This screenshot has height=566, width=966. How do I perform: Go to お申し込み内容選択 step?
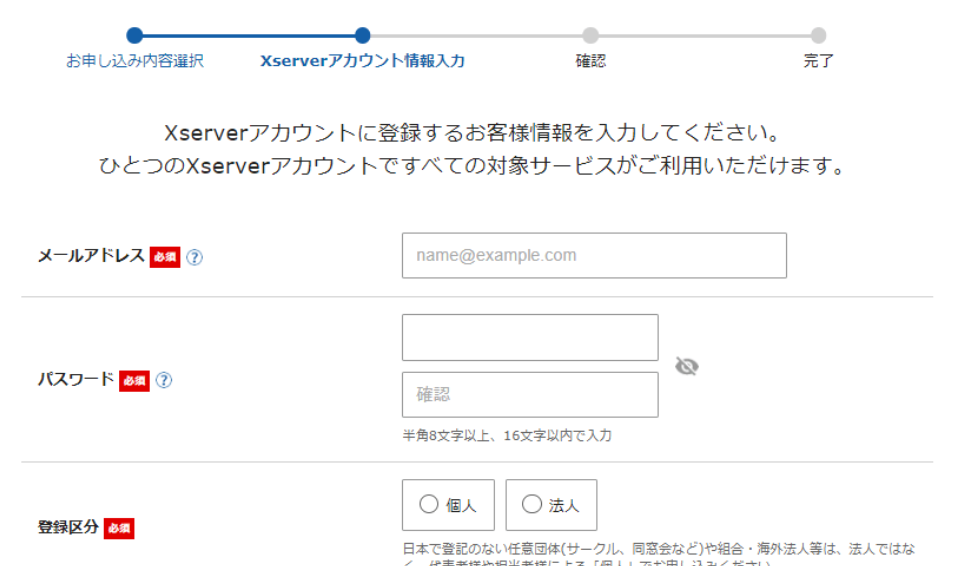pyautogui.click(x=135, y=61)
